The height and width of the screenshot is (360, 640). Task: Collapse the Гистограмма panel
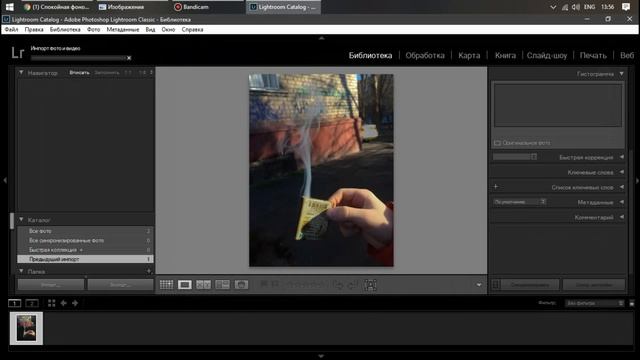tap(621, 74)
